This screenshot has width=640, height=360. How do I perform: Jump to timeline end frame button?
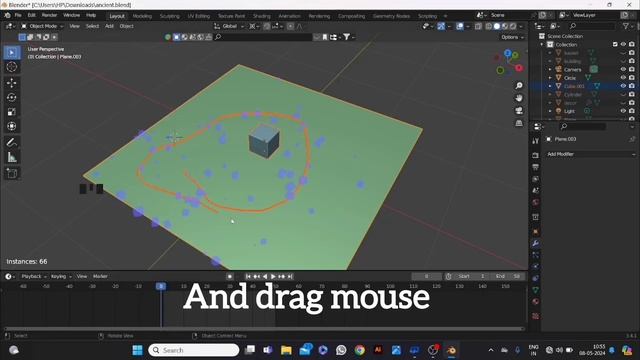point(290,276)
